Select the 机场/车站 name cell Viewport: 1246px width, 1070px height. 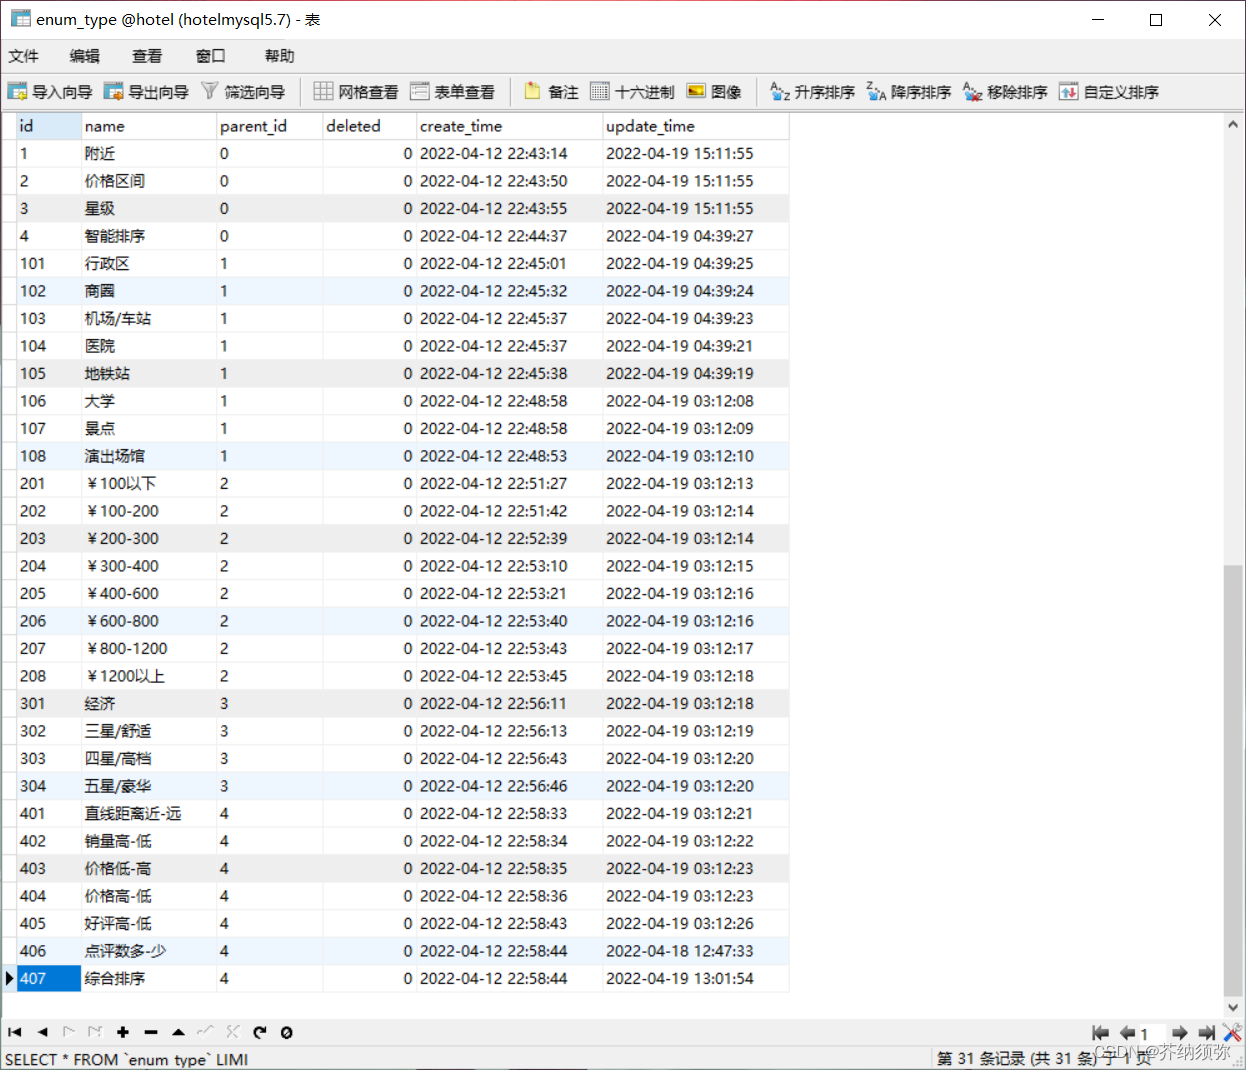coord(149,318)
